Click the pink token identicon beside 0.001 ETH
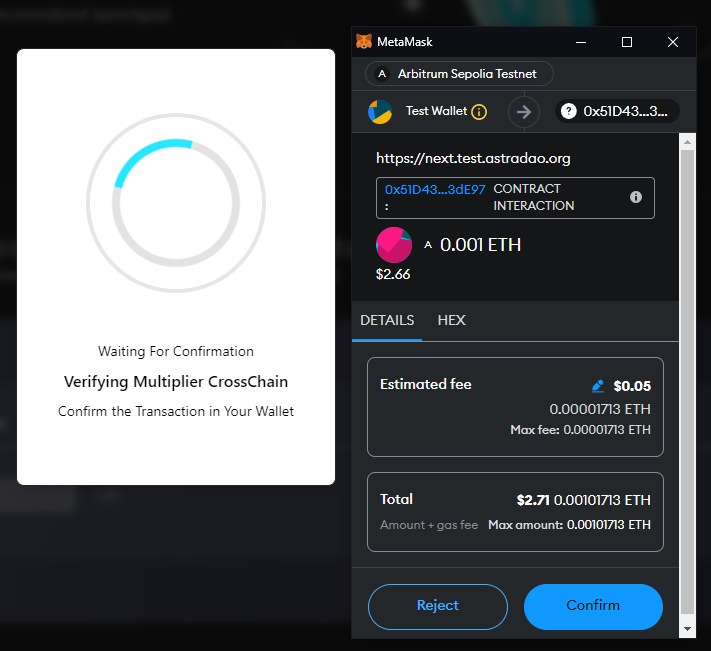 pyautogui.click(x=394, y=245)
